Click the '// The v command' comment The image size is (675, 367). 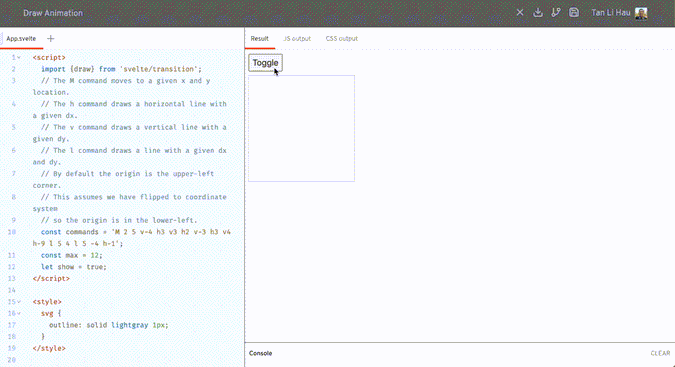point(130,133)
